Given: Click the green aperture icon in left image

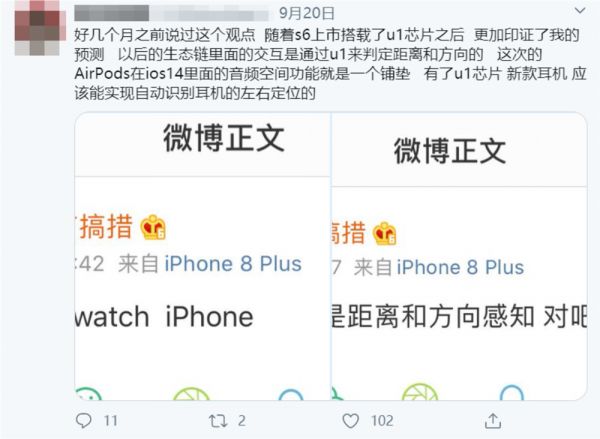Looking at the screenshot, I should pyautogui.click(x=191, y=393).
